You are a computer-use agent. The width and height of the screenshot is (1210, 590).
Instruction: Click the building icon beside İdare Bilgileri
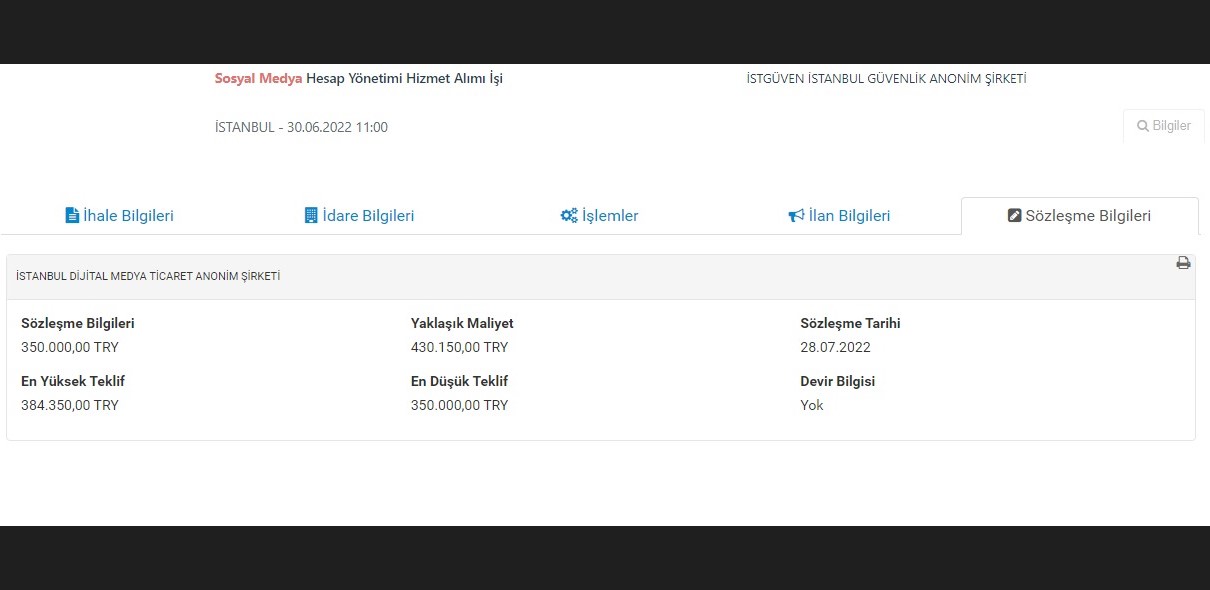311,216
